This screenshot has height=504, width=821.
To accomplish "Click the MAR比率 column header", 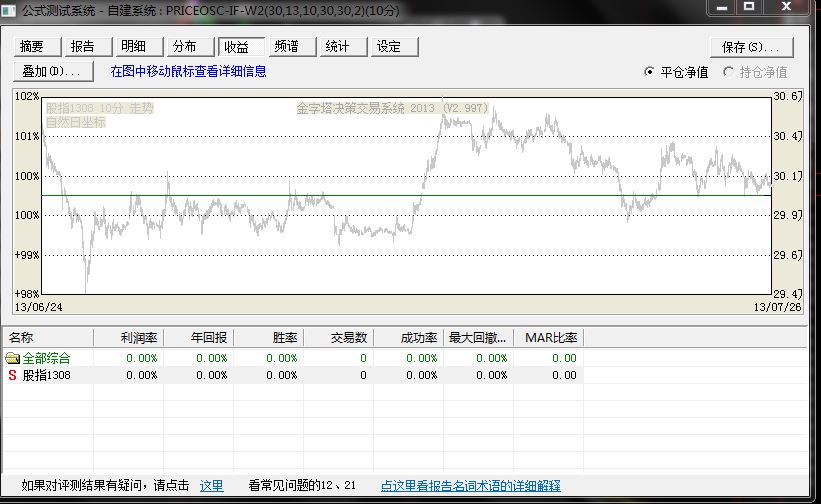I will [550, 338].
